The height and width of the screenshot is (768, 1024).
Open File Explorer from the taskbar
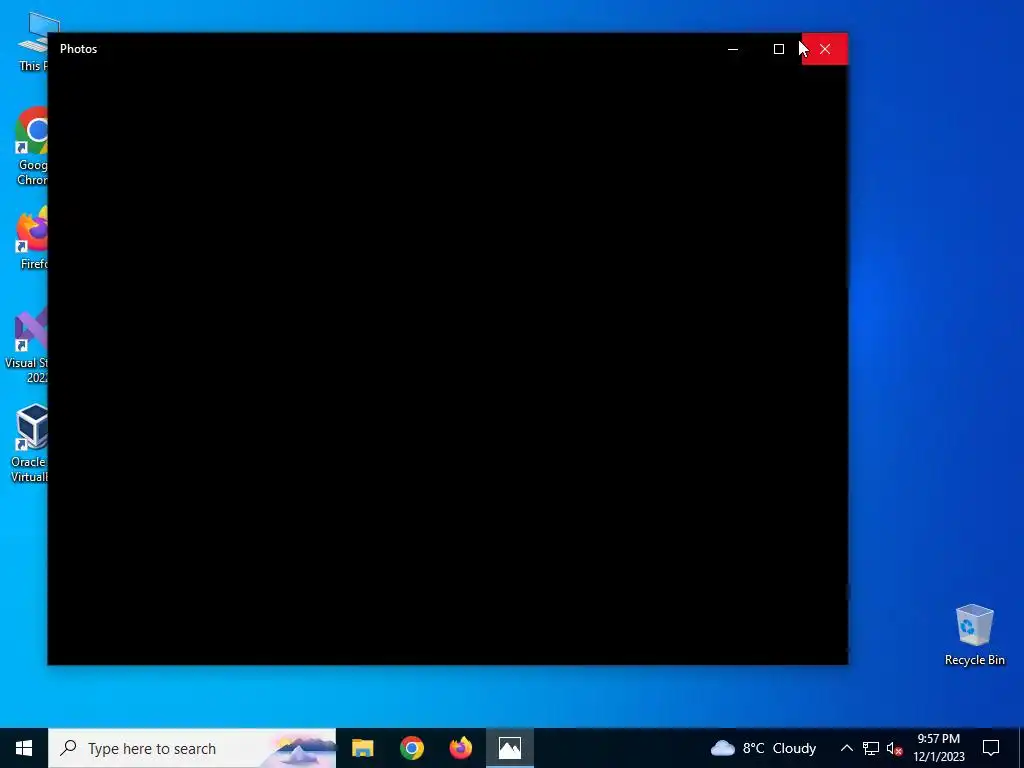362,748
